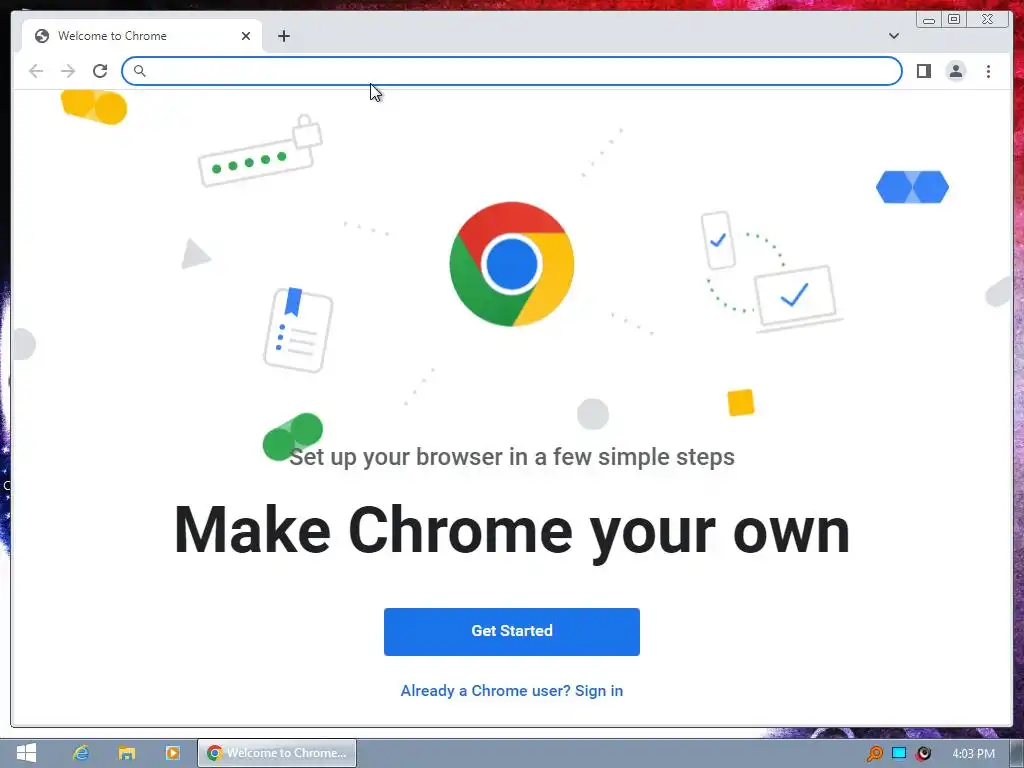Viewport: 1024px width, 768px height.
Task: Focus the address bar field
Action: pyautogui.click(x=511, y=71)
